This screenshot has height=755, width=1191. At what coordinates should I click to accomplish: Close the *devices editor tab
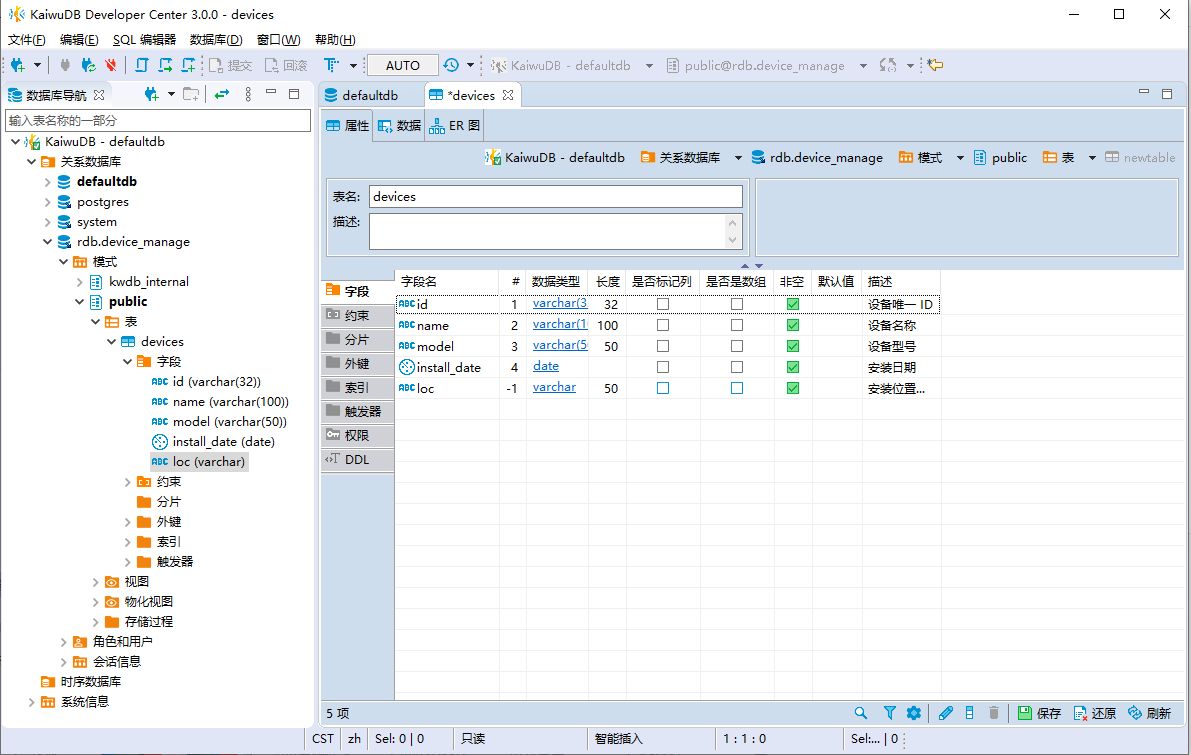click(x=508, y=95)
